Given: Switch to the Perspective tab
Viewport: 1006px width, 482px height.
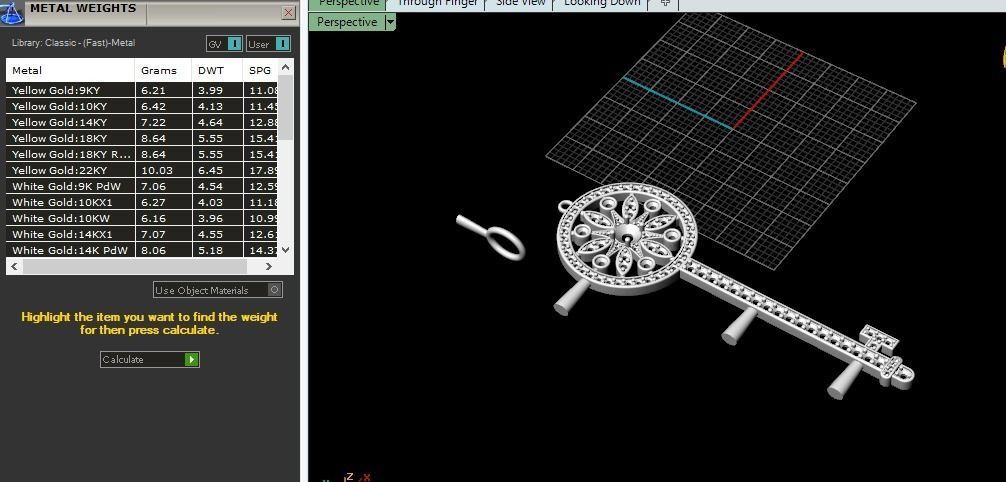Looking at the screenshot, I should click(x=348, y=3).
